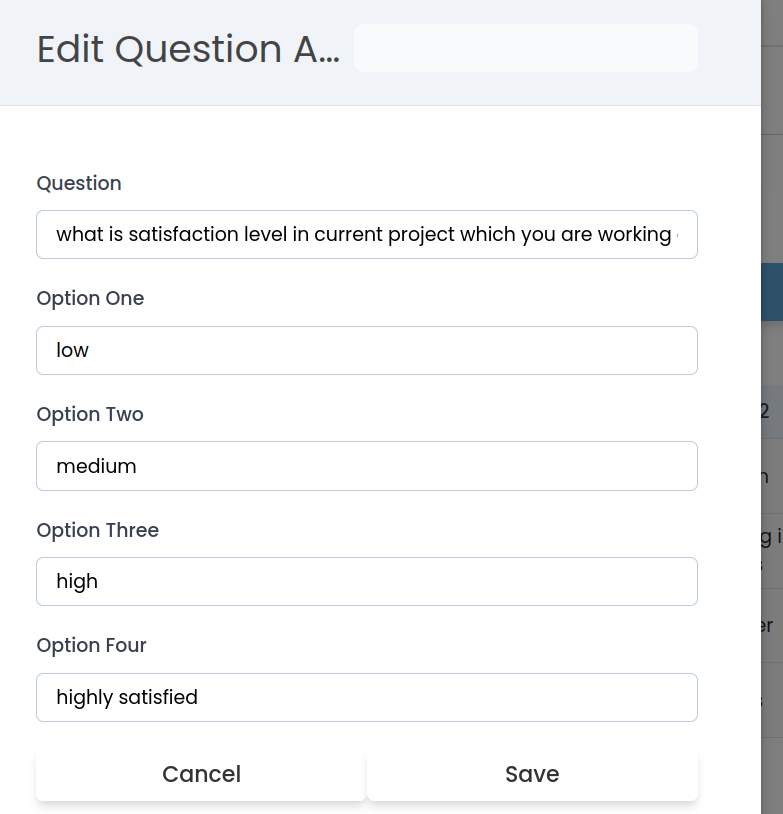Click the 'Option One' label
The image size is (783, 814).
point(90,299)
